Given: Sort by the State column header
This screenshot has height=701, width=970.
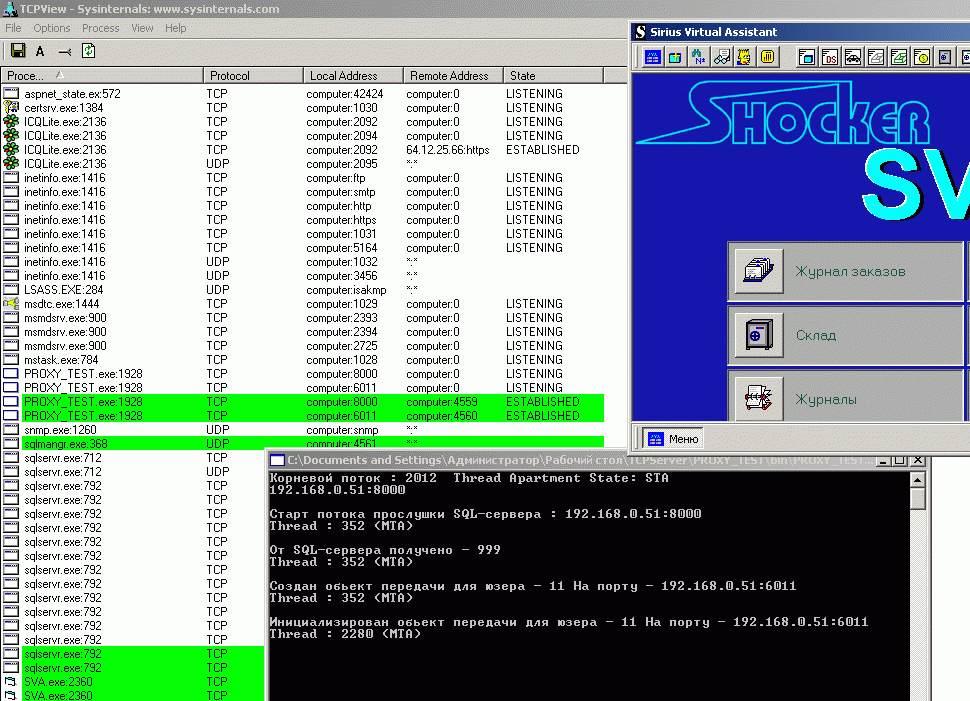Looking at the screenshot, I should tap(553, 75).
